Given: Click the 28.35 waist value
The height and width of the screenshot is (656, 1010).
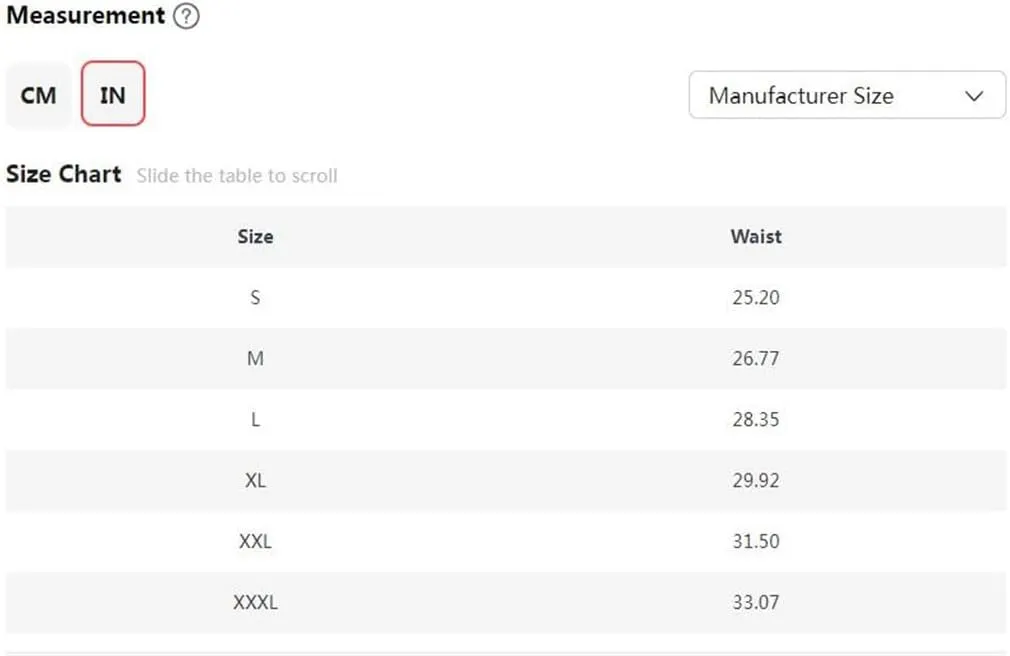Looking at the screenshot, I should tap(756, 420).
